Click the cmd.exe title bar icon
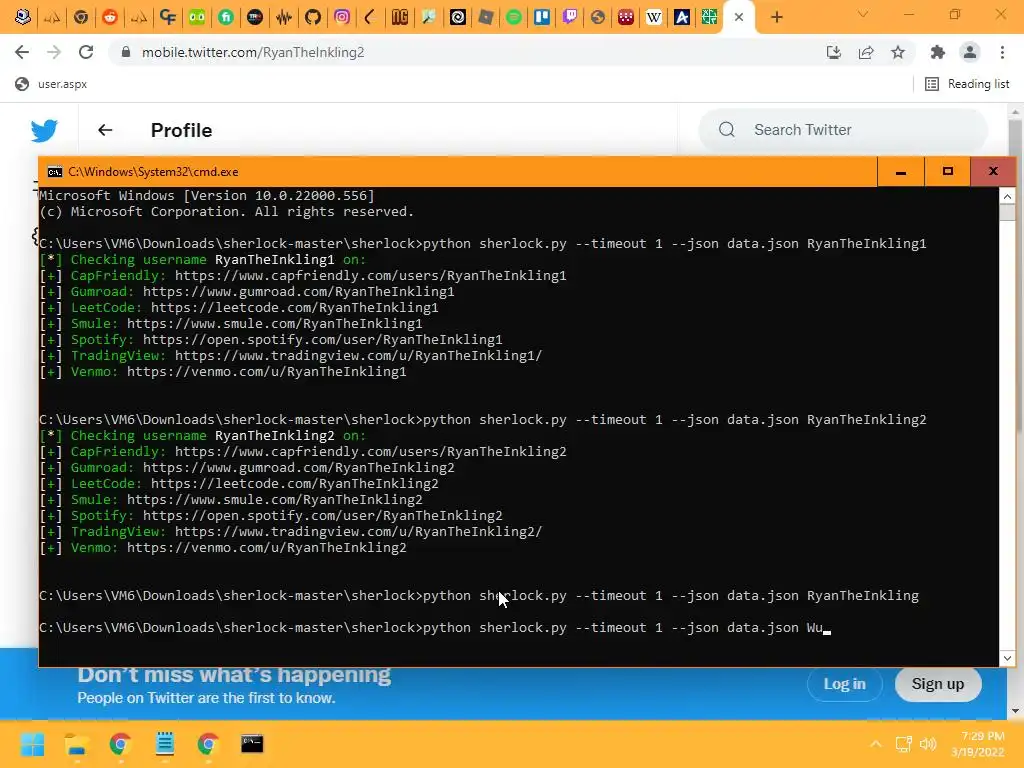Screen dimensions: 1024x768 55,172
